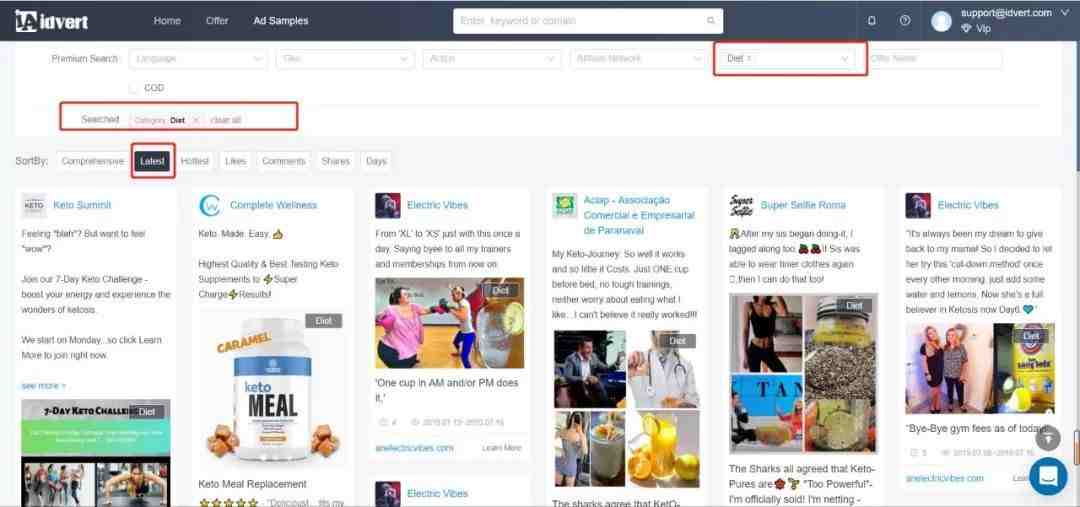Image resolution: width=1080 pixels, height=507 pixels.
Task: Sort by Days
Action: pos(376,161)
